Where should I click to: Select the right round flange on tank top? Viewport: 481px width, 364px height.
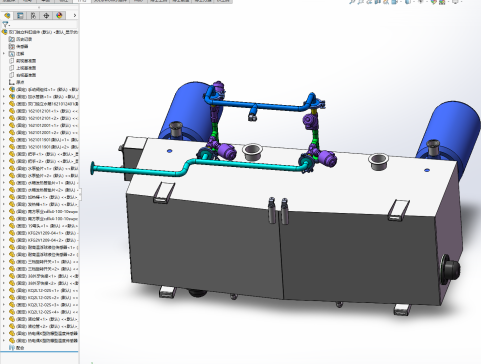tap(378, 161)
